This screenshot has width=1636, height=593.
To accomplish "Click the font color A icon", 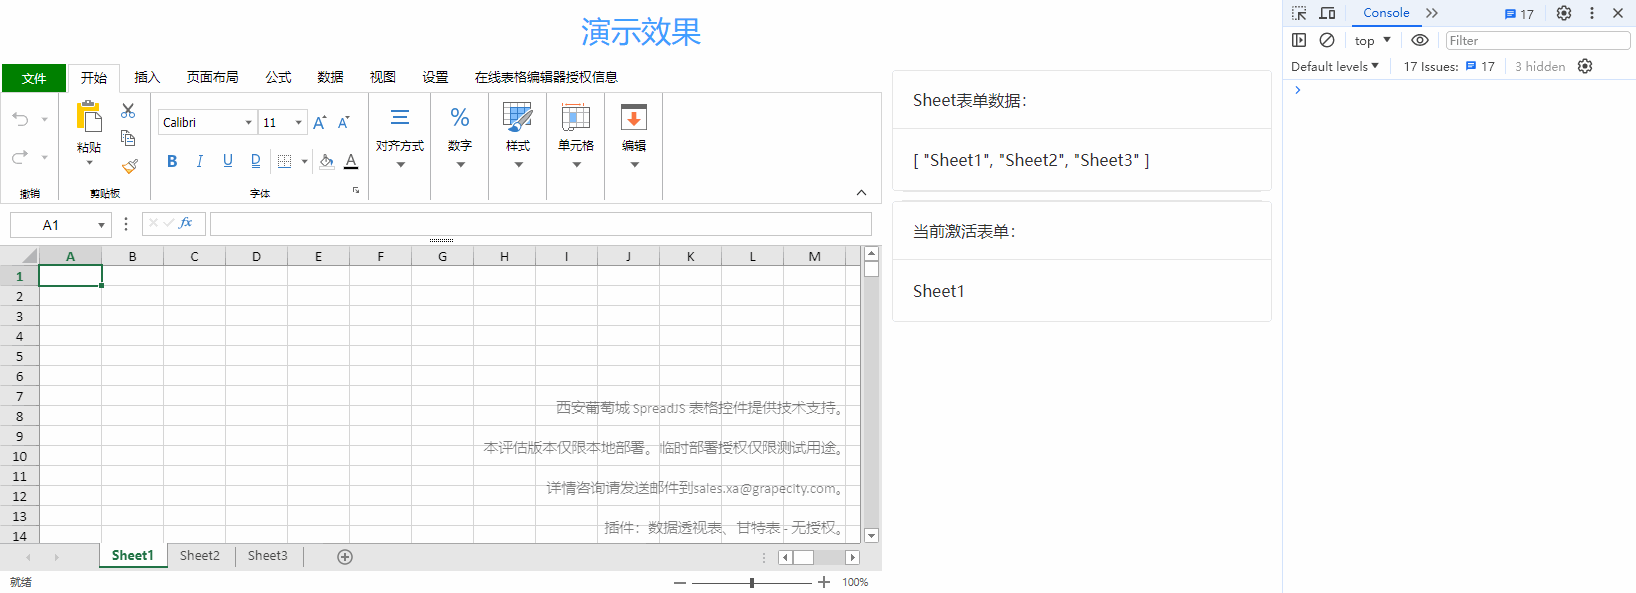I will 351,161.
